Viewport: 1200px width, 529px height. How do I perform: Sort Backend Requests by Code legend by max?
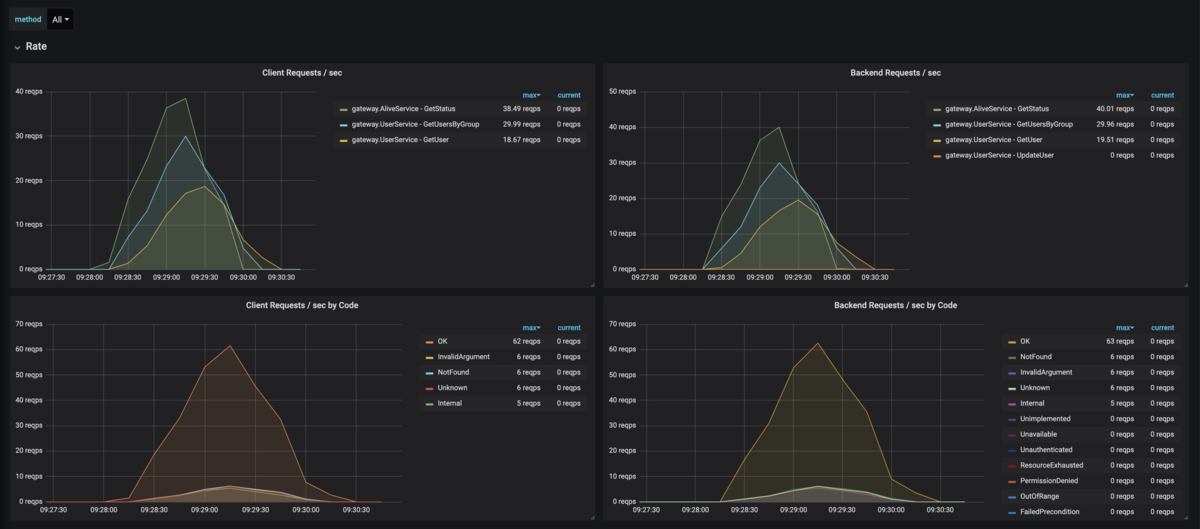pos(1124,327)
